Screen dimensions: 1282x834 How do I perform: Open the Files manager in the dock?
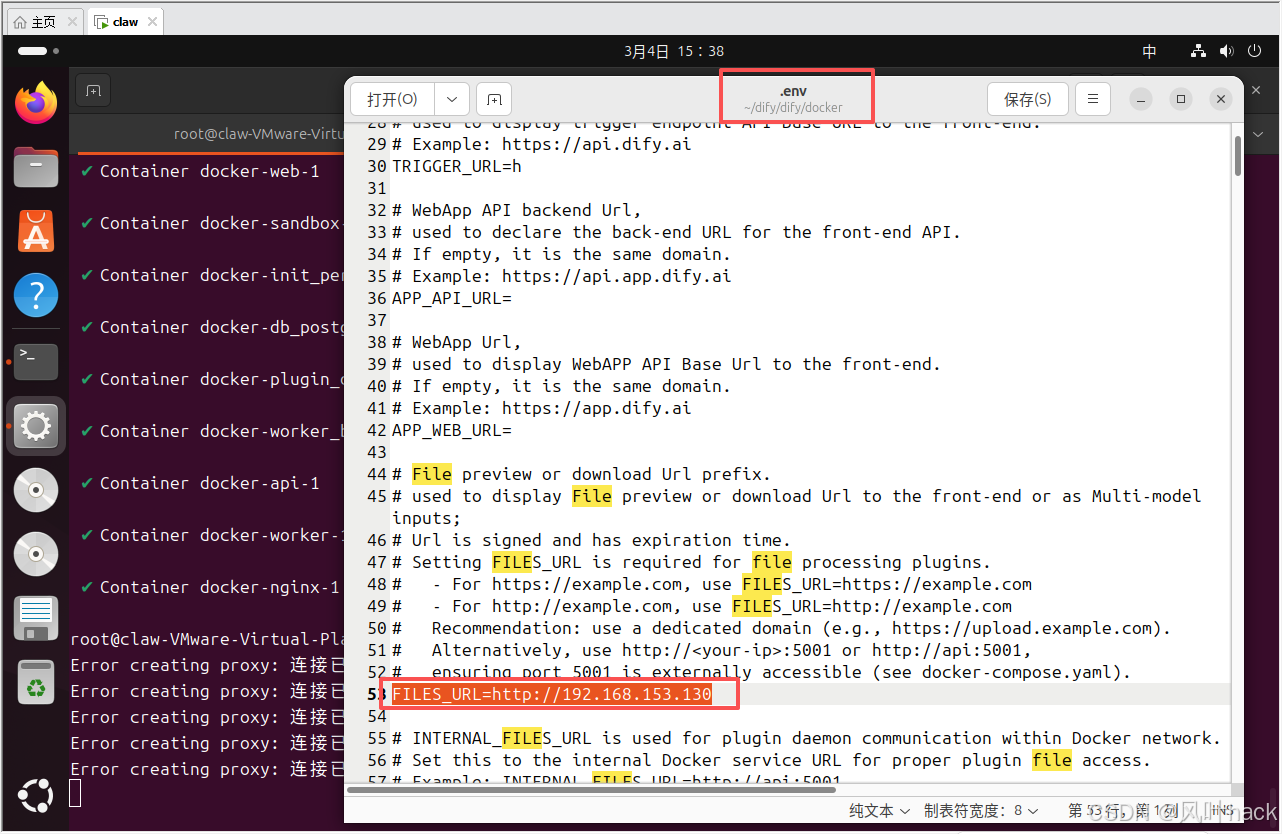tap(36, 167)
